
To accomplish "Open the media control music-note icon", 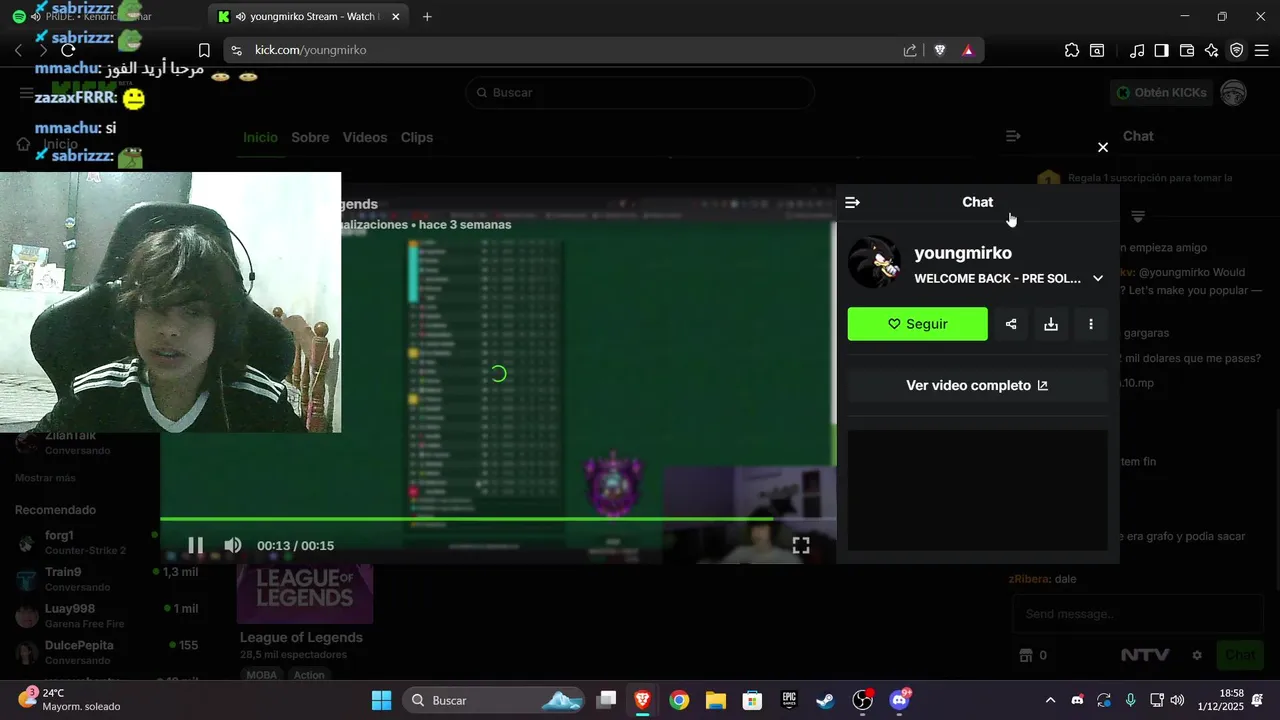I will click(x=1137, y=50).
